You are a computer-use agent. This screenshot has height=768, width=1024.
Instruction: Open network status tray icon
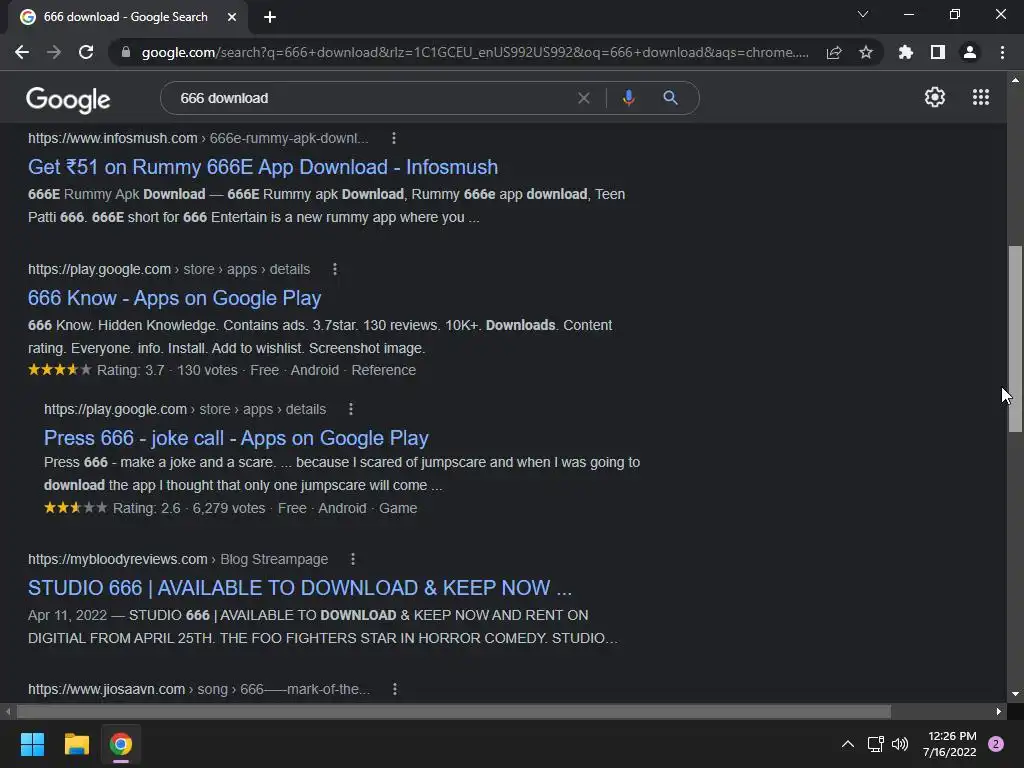coord(875,744)
